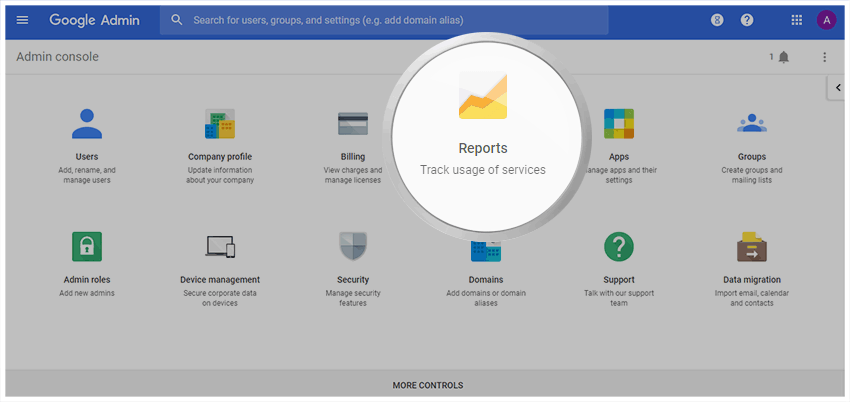Click the Billing label
850x402 pixels.
point(353,157)
